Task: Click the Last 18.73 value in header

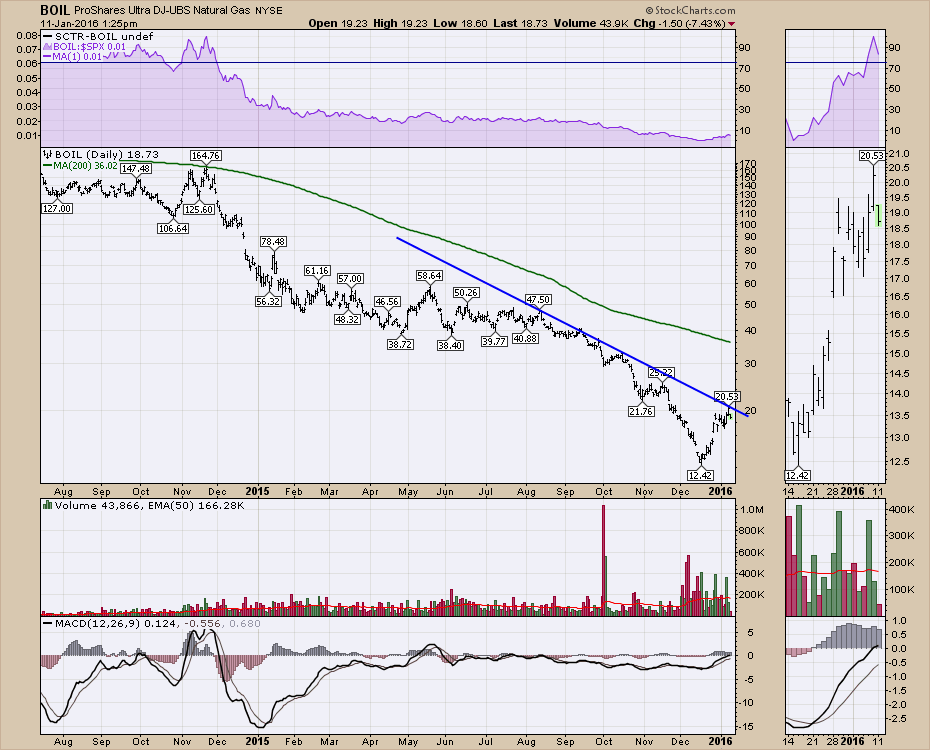Action: coord(521,23)
